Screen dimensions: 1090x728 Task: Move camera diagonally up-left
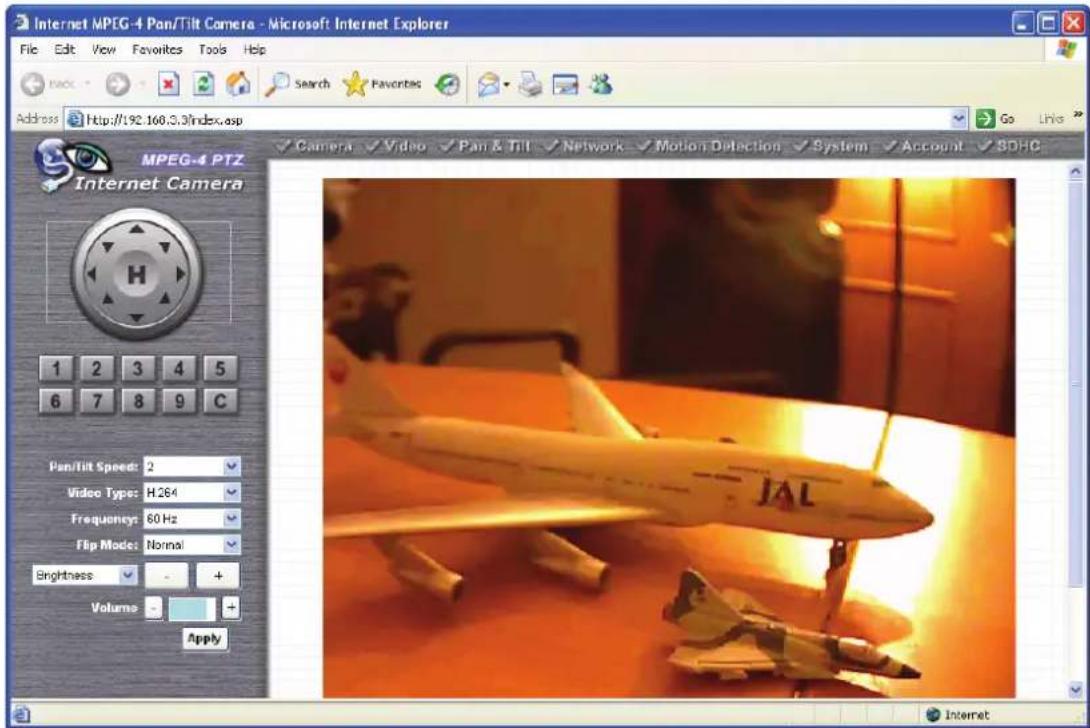click(x=108, y=247)
